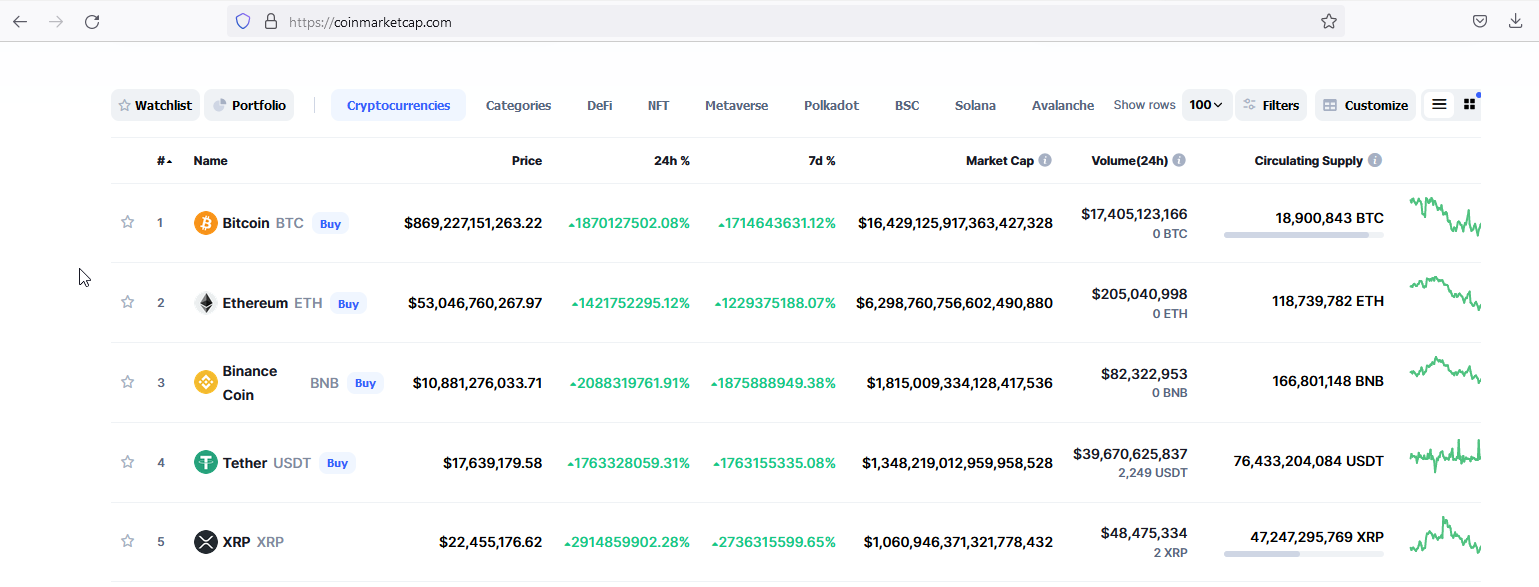
Task: Open the Bitcoin 7-day sparkline chart
Action: click(1445, 216)
